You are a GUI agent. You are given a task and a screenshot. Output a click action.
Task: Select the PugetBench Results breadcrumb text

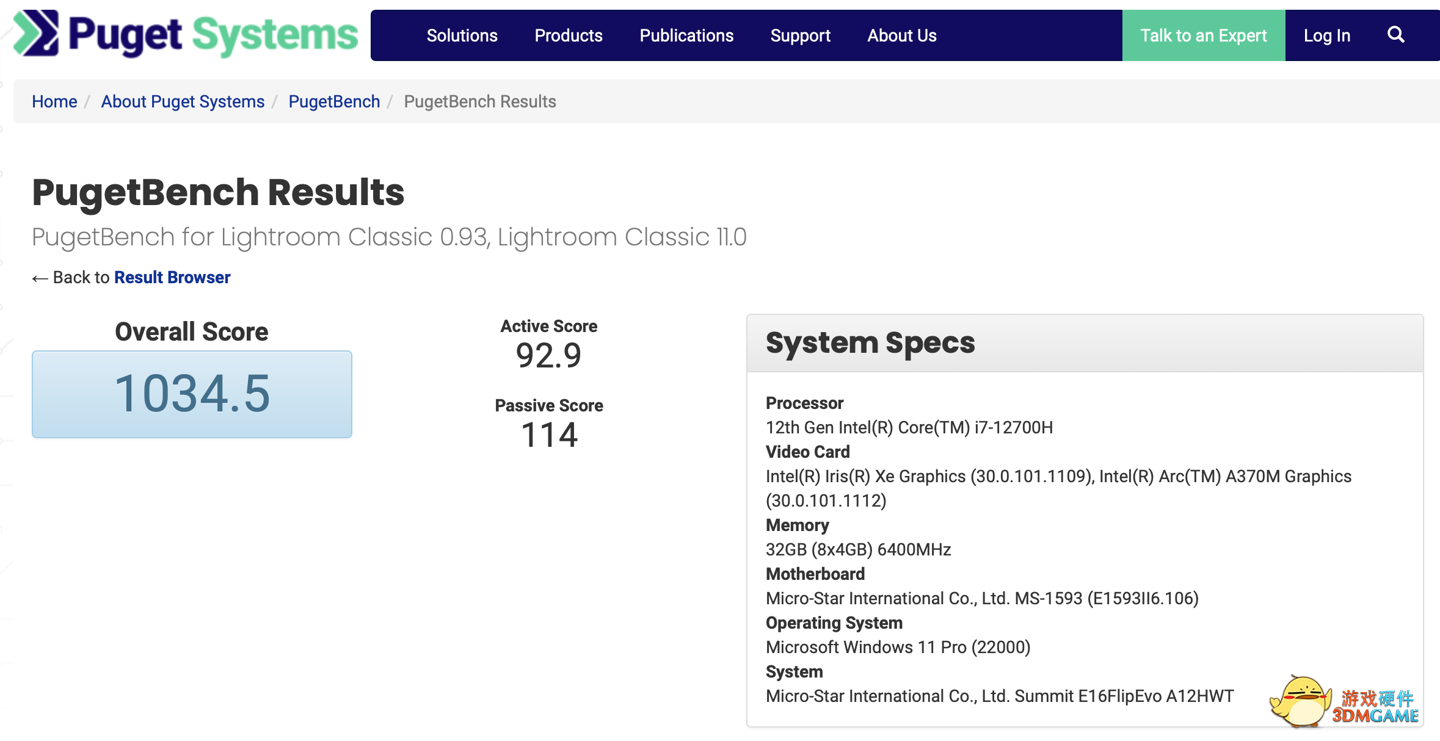point(480,102)
